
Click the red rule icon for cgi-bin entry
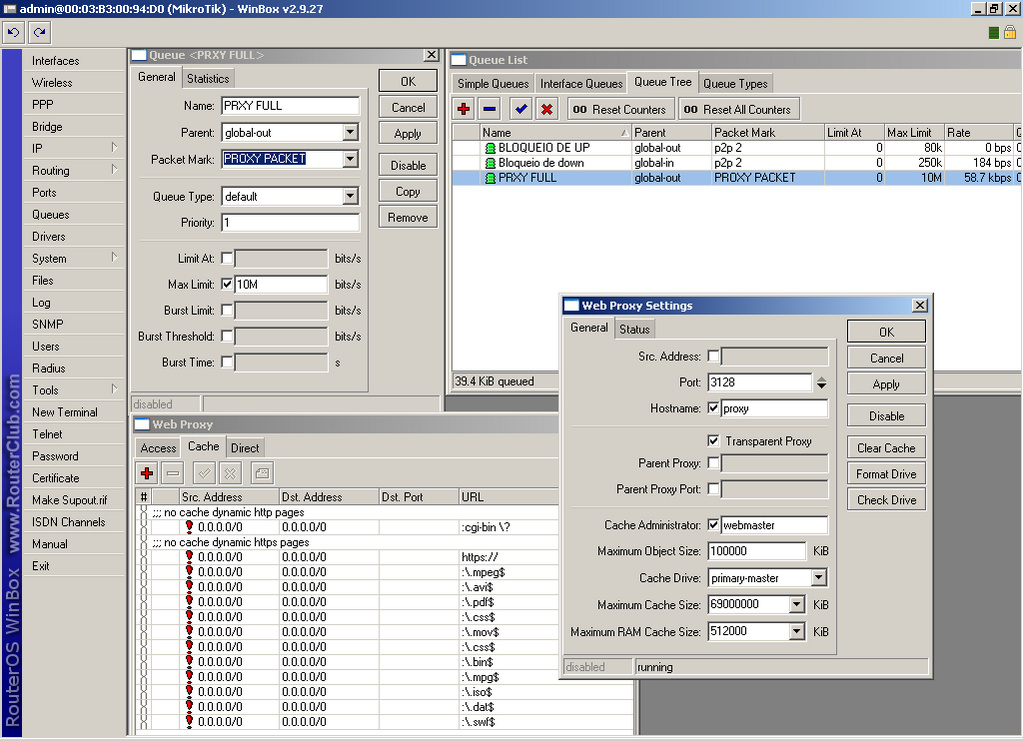pyautogui.click(x=189, y=527)
